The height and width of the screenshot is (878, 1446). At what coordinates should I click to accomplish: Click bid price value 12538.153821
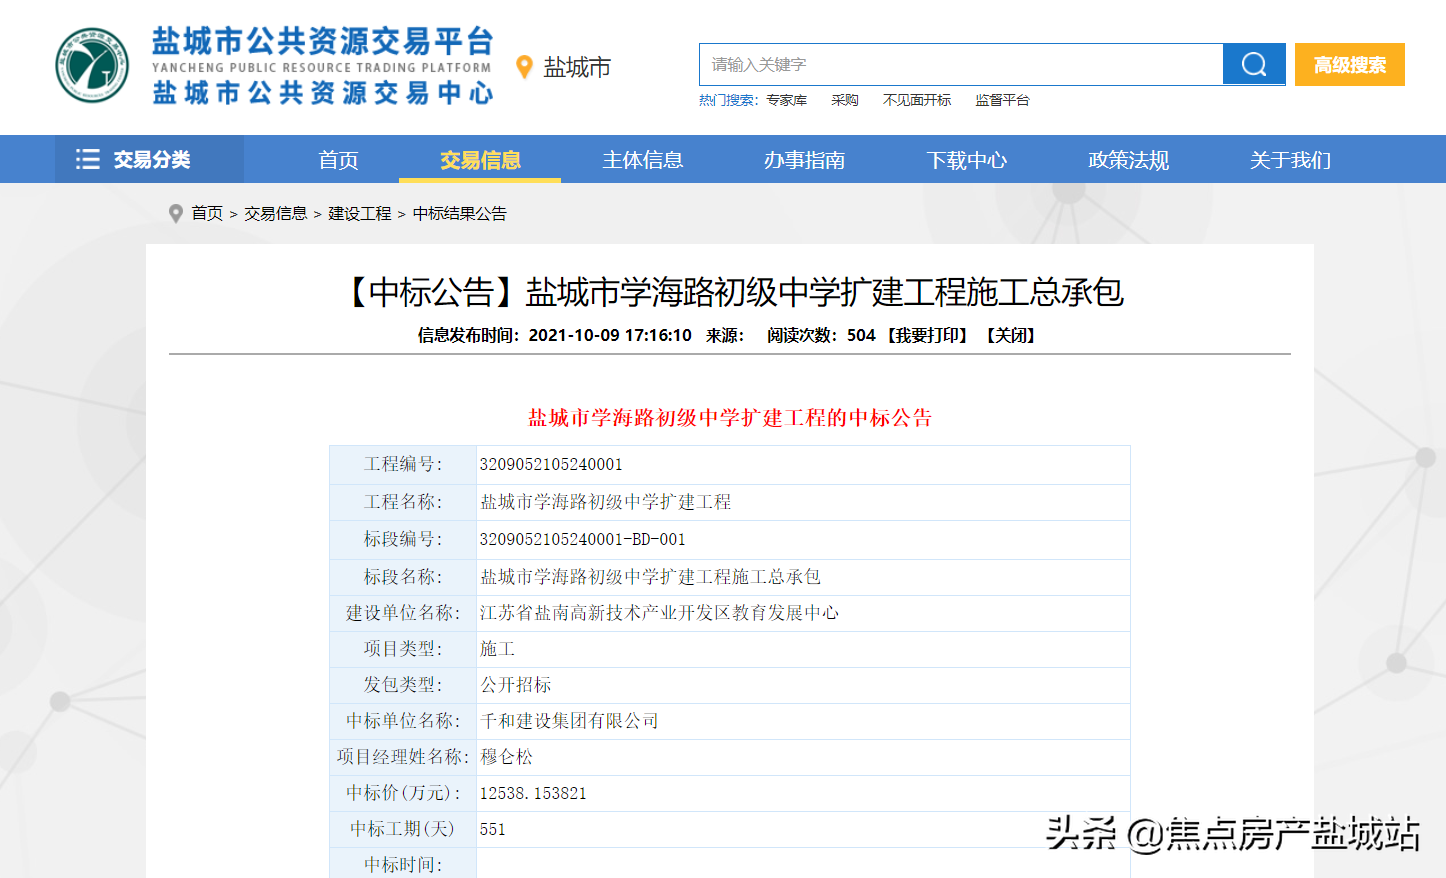coord(533,793)
